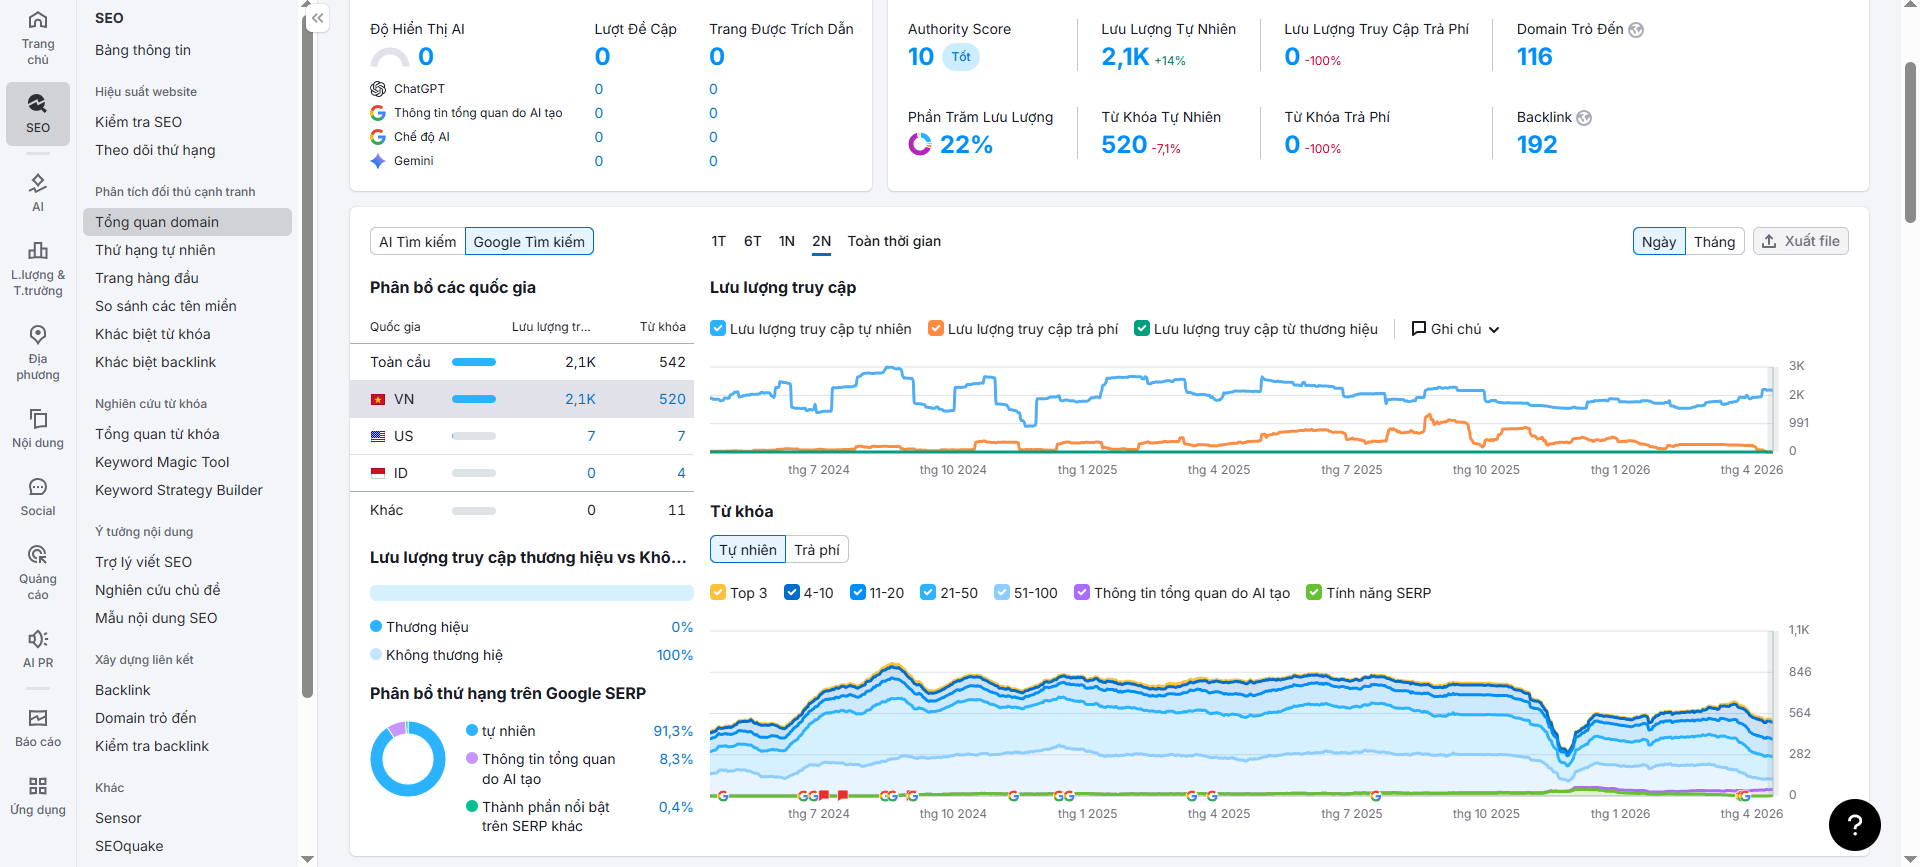The width and height of the screenshot is (1920, 867).
Task: Select the 1N time range tab
Action: [x=787, y=241]
